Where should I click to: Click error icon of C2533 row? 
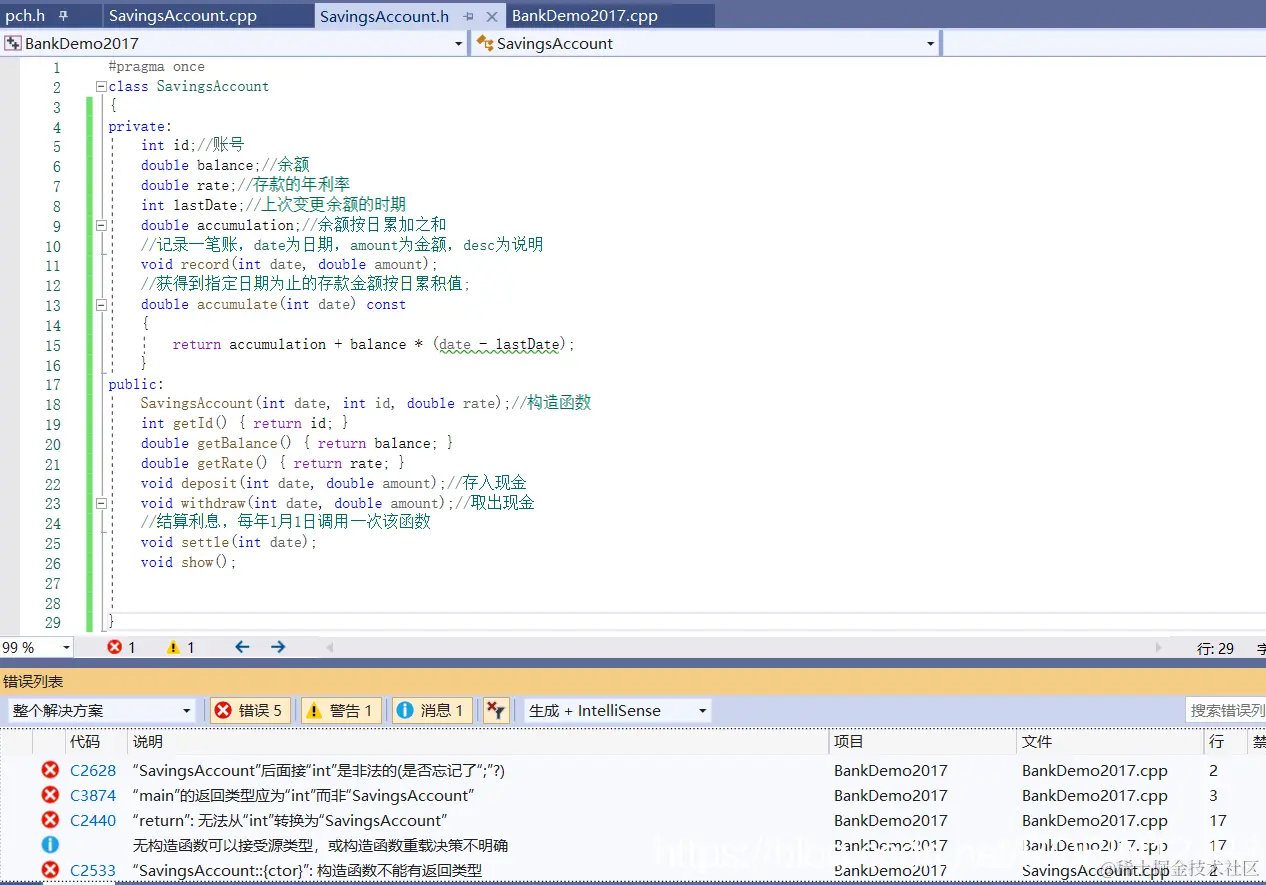(x=50, y=870)
